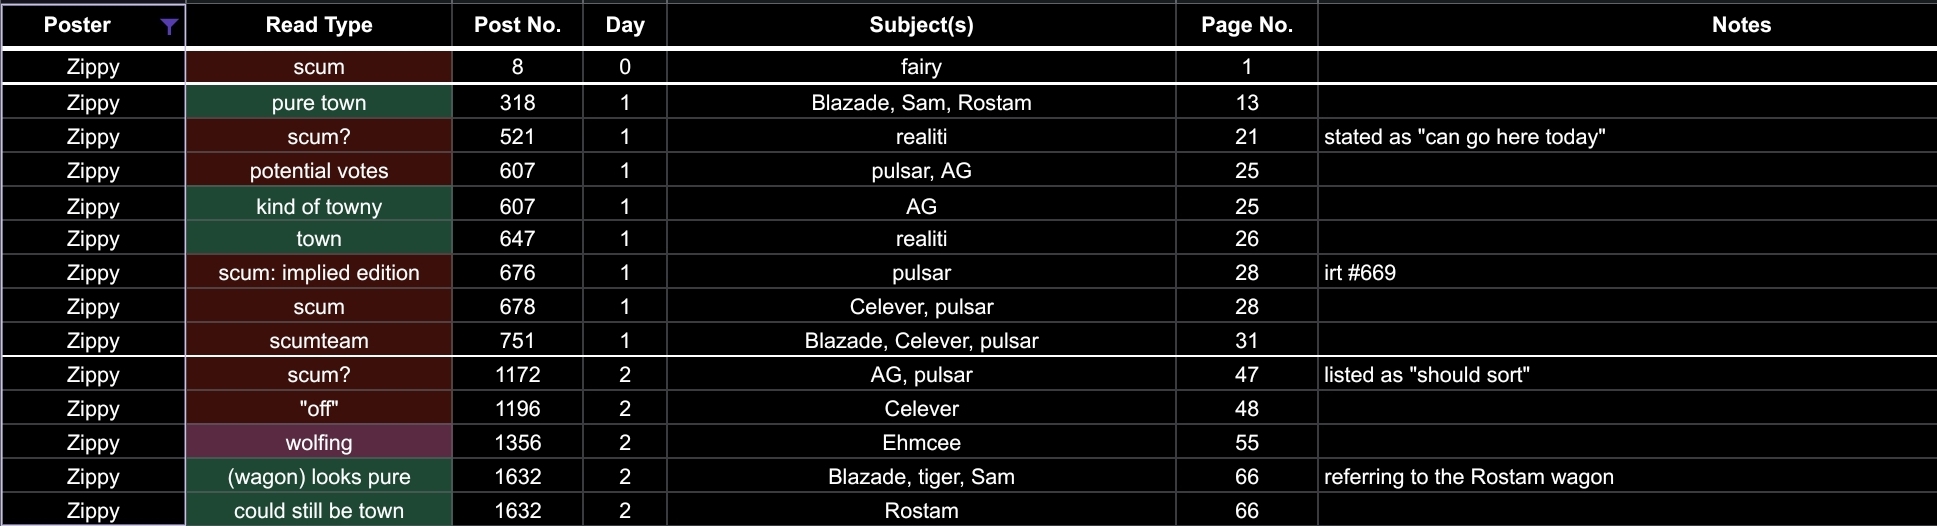
Task: Click the 'irt #669' note cell
Action: 1360,273
